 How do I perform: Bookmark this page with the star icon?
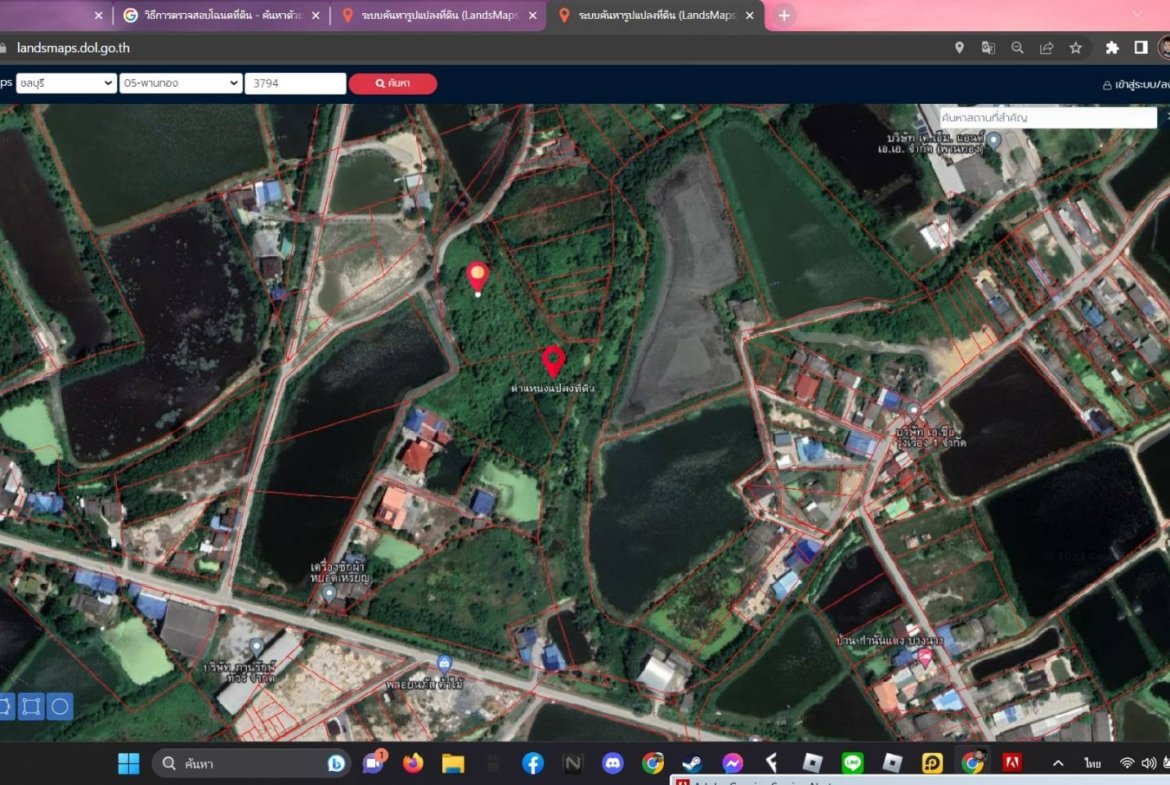tap(1075, 48)
